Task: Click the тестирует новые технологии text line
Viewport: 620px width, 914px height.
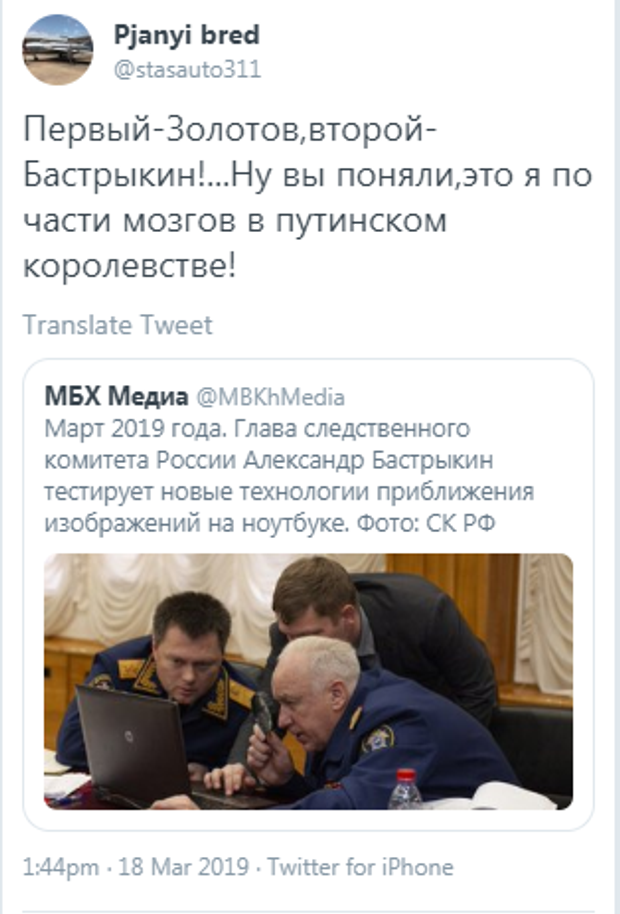Action: tap(289, 491)
